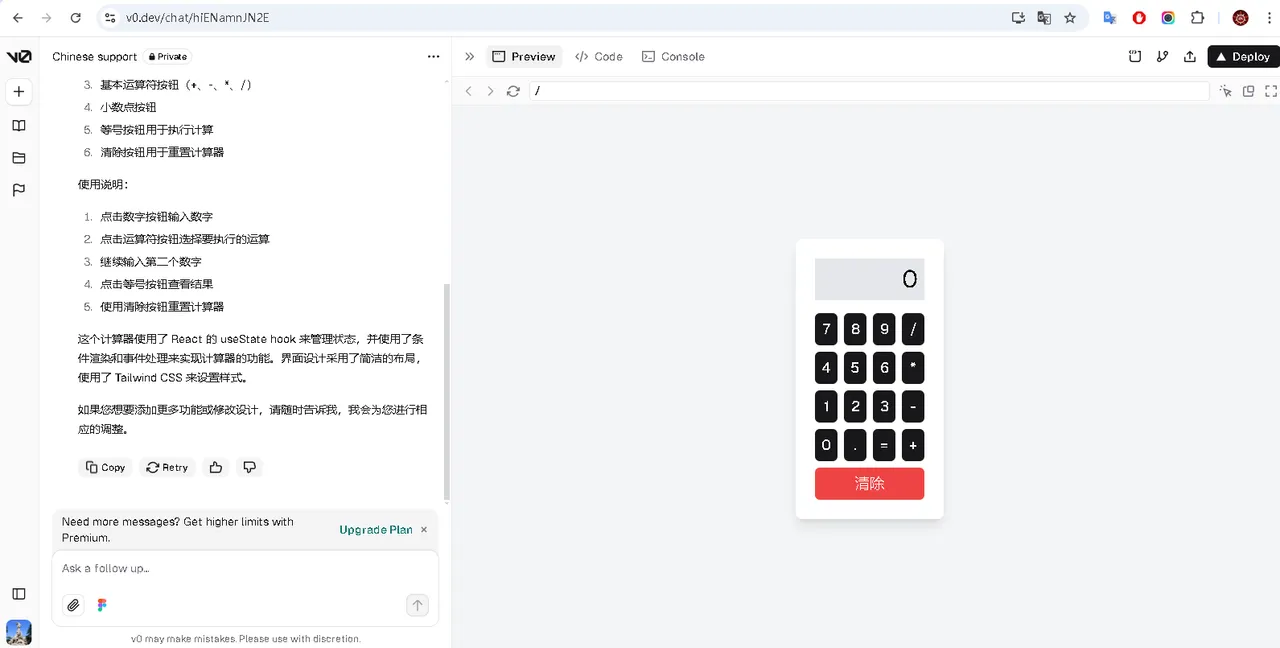Click the v0 logo icon
This screenshot has width=1280, height=648.
19,57
